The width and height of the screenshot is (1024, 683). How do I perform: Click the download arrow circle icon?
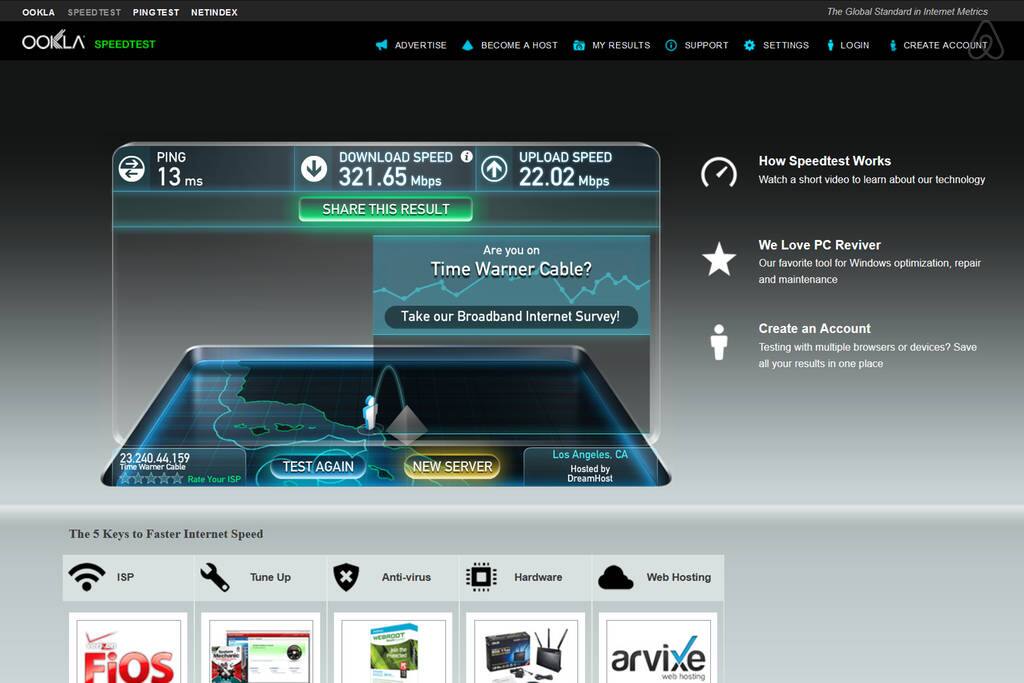[314, 168]
